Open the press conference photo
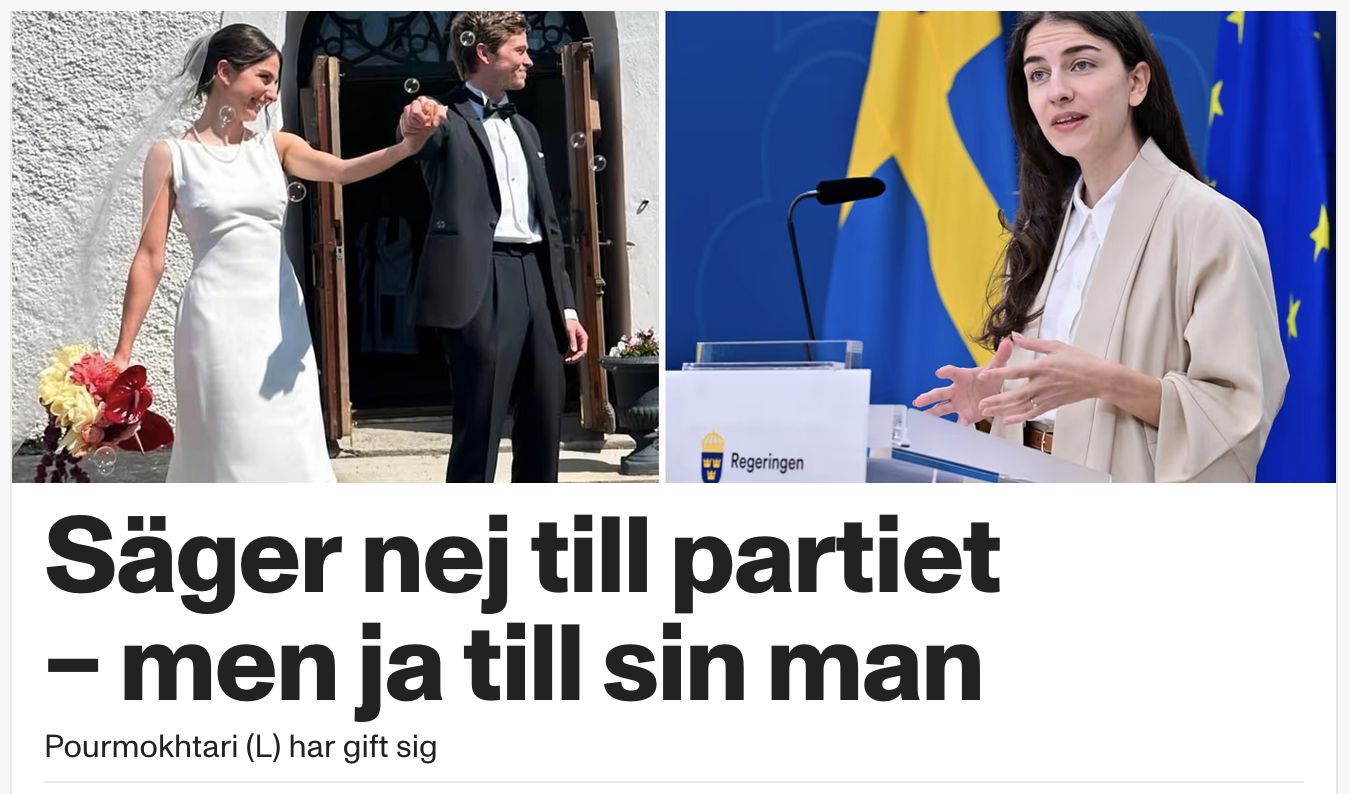The height and width of the screenshot is (794, 1350). [1000, 247]
